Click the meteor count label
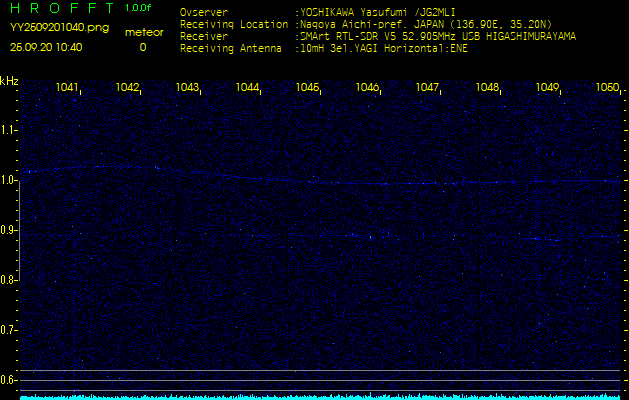The height and width of the screenshot is (400, 629). 142,32
